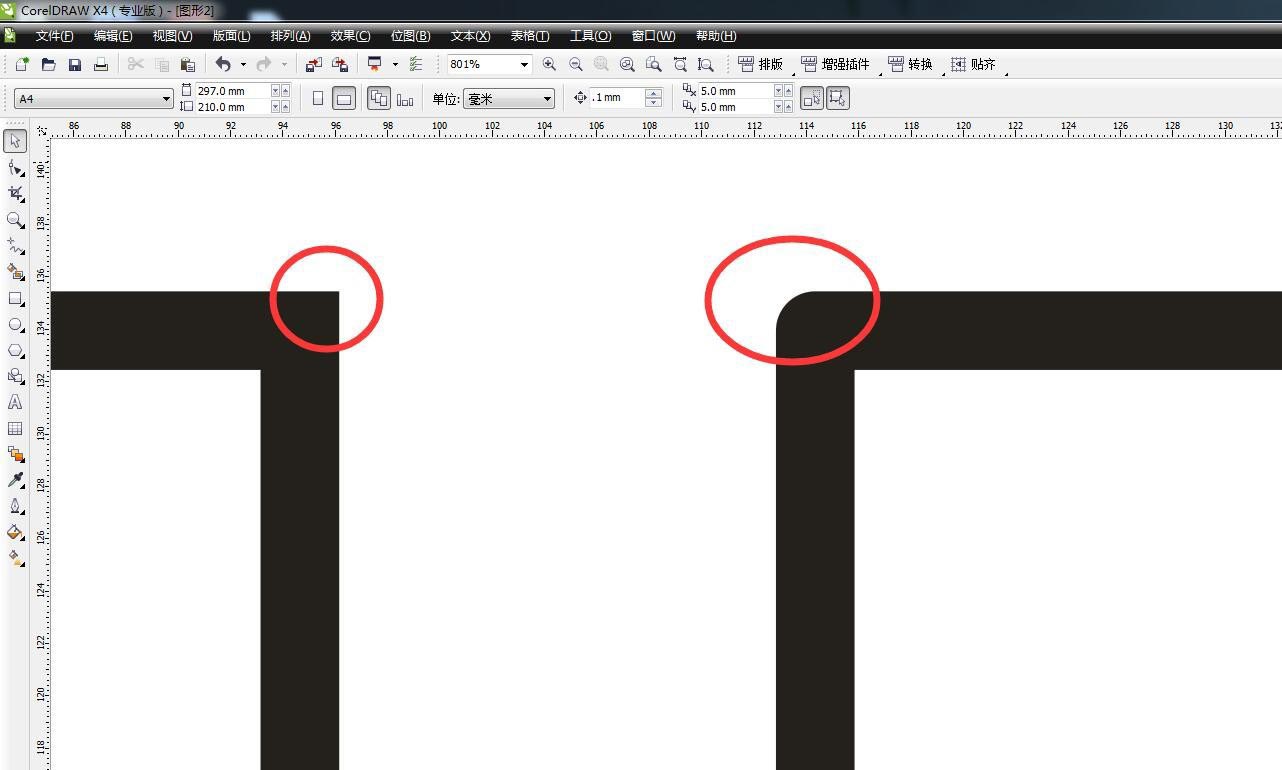Open the 毫米 units dropdown
This screenshot has width=1282, height=770.
(x=547, y=99)
